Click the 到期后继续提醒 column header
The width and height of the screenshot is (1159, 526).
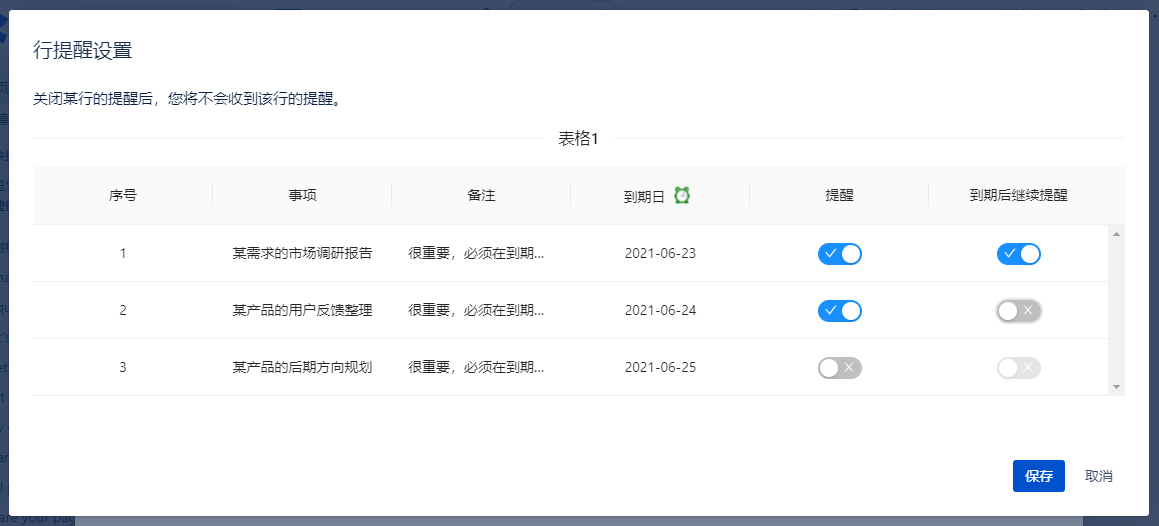pos(1018,196)
